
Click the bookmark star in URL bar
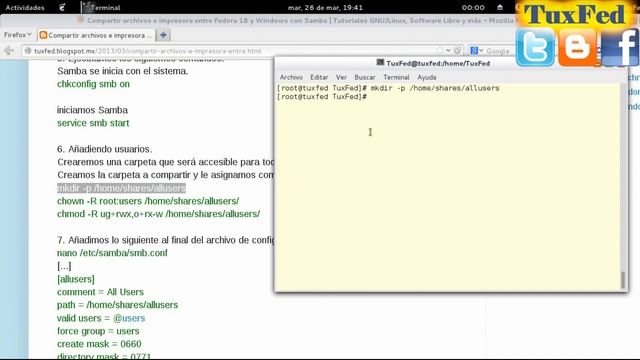coord(440,51)
